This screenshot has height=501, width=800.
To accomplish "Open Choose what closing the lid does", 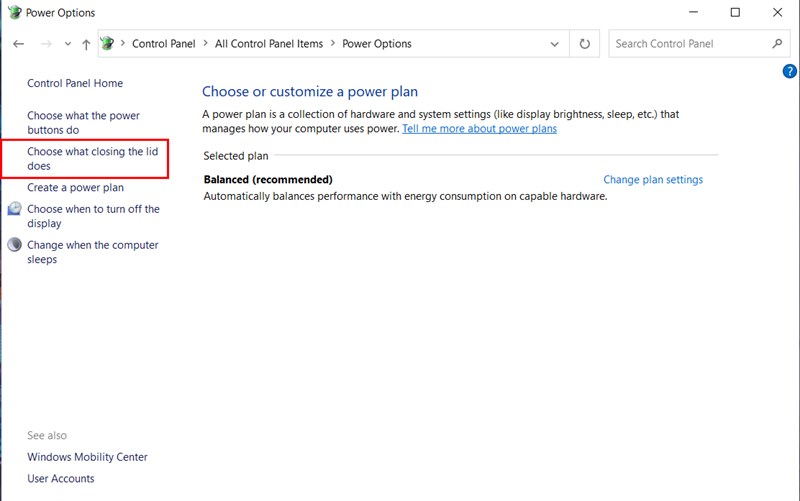I will coord(92,159).
